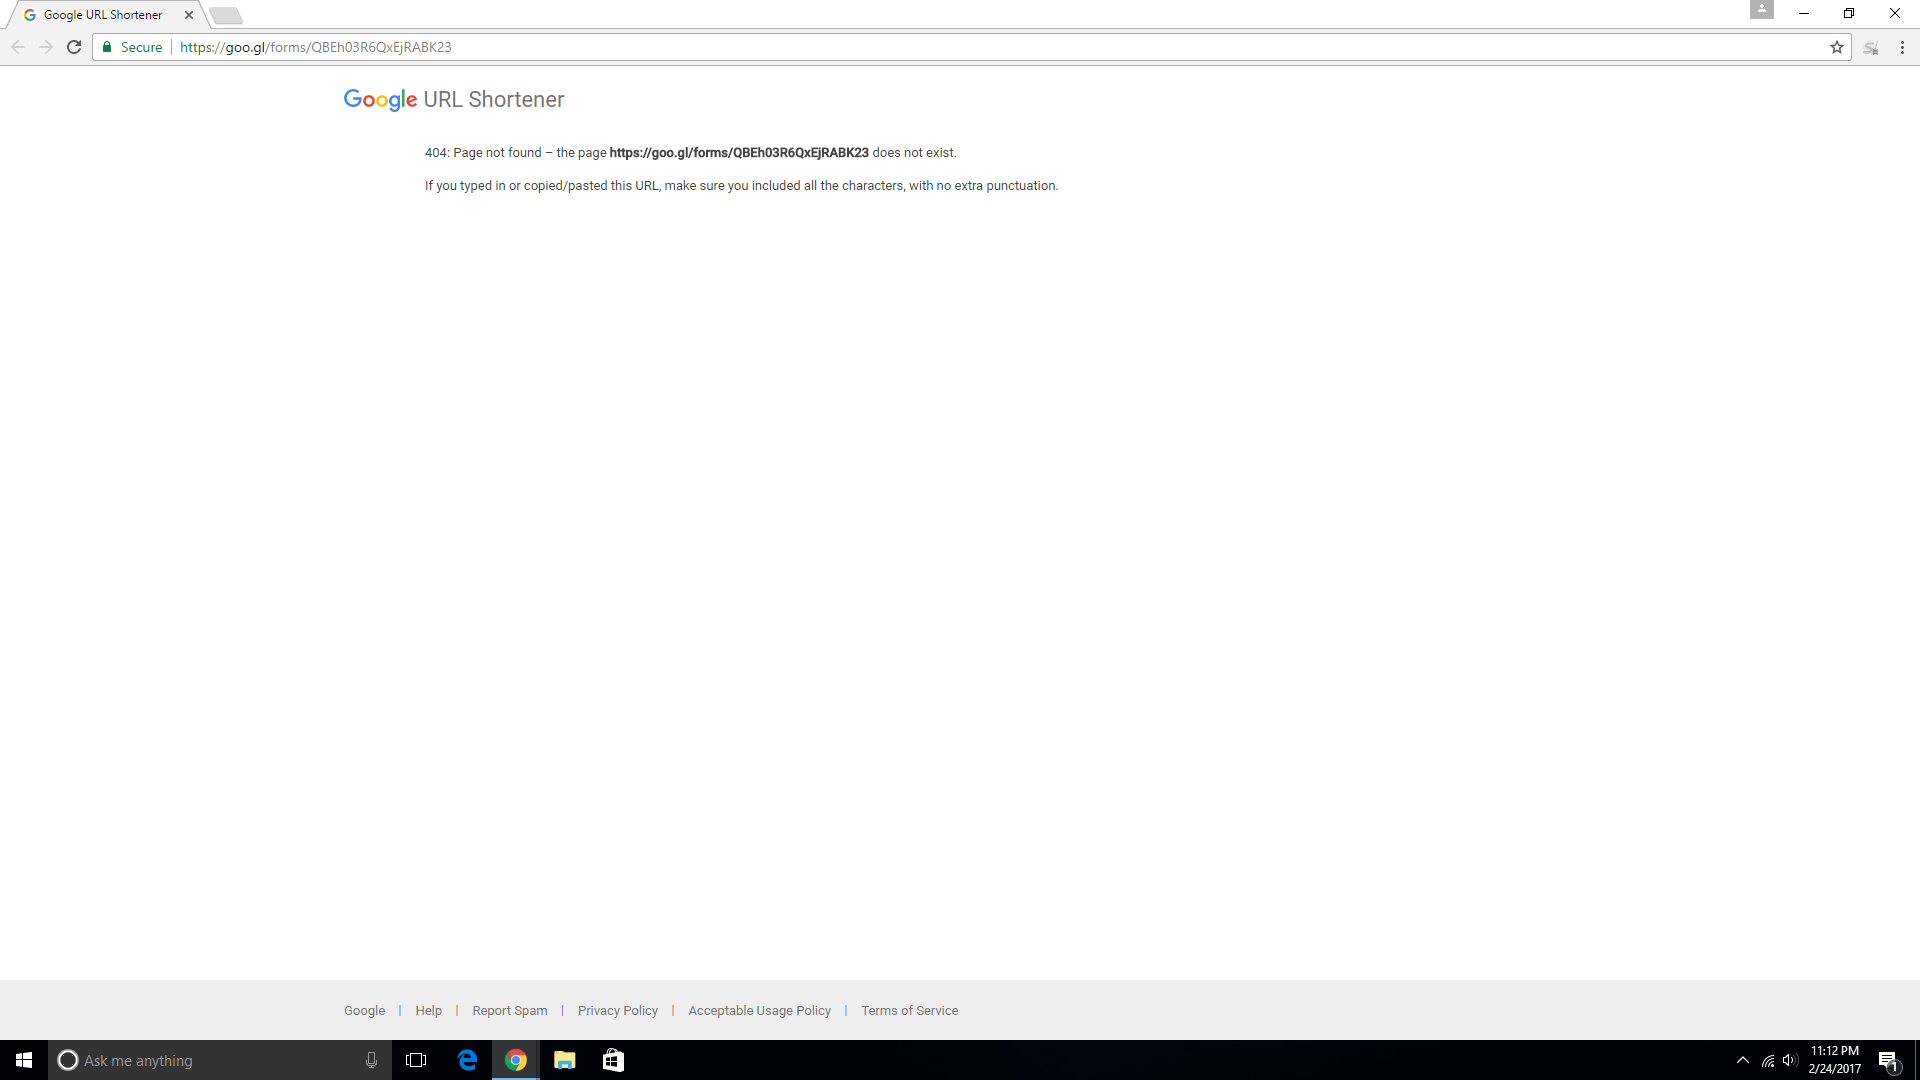Open Task View from the taskbar
The width and height of the screenshot is (1920, 1080).
[x=416, y=1060]
